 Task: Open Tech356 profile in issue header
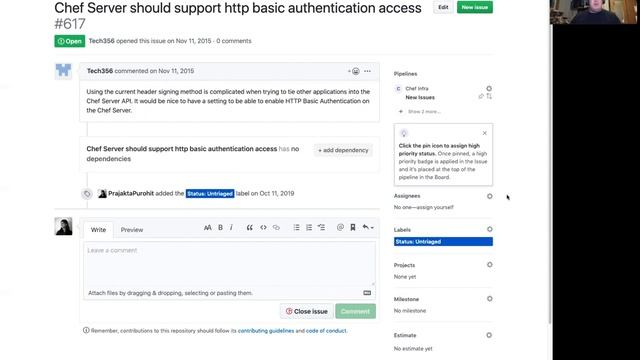[x=101, y=41]
